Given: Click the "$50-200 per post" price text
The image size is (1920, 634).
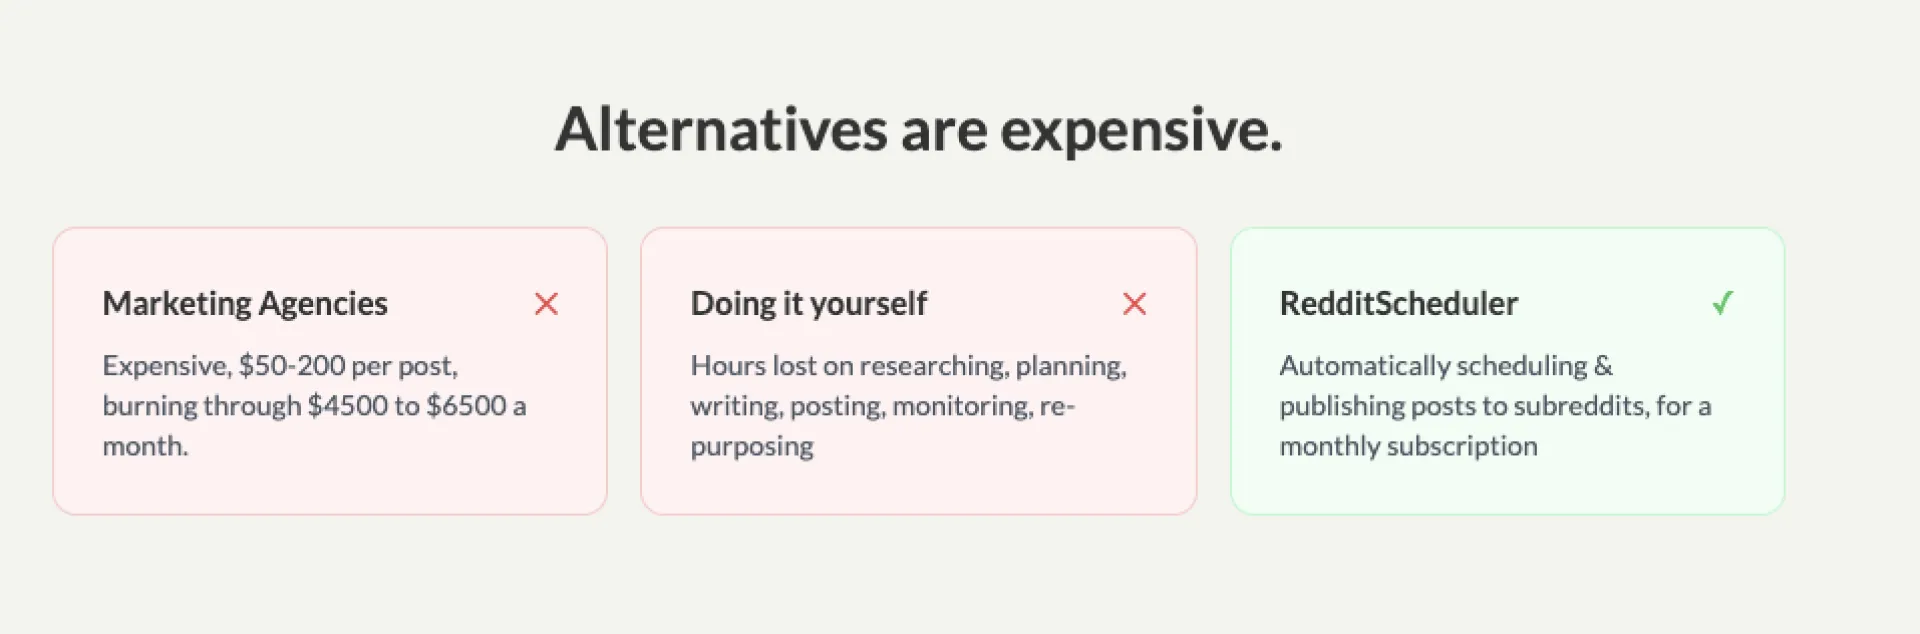Looking at the screenshot, I should 347,366.
